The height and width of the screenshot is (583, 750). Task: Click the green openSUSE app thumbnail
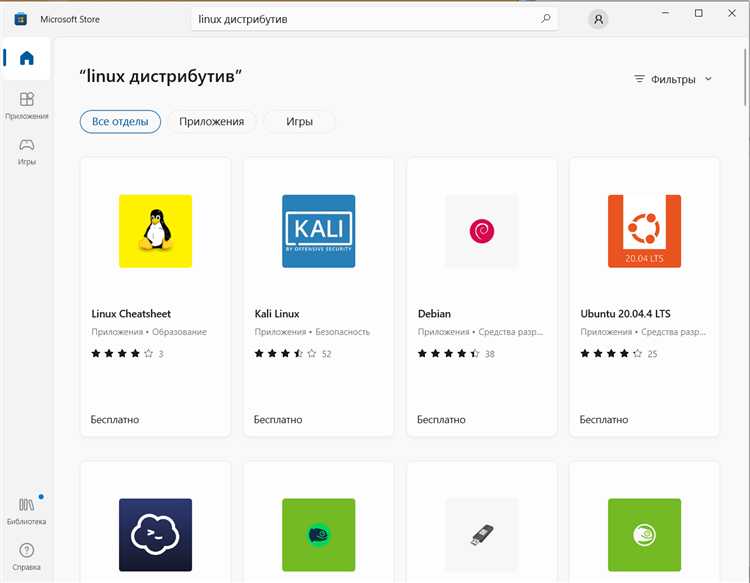pos(644,535)
